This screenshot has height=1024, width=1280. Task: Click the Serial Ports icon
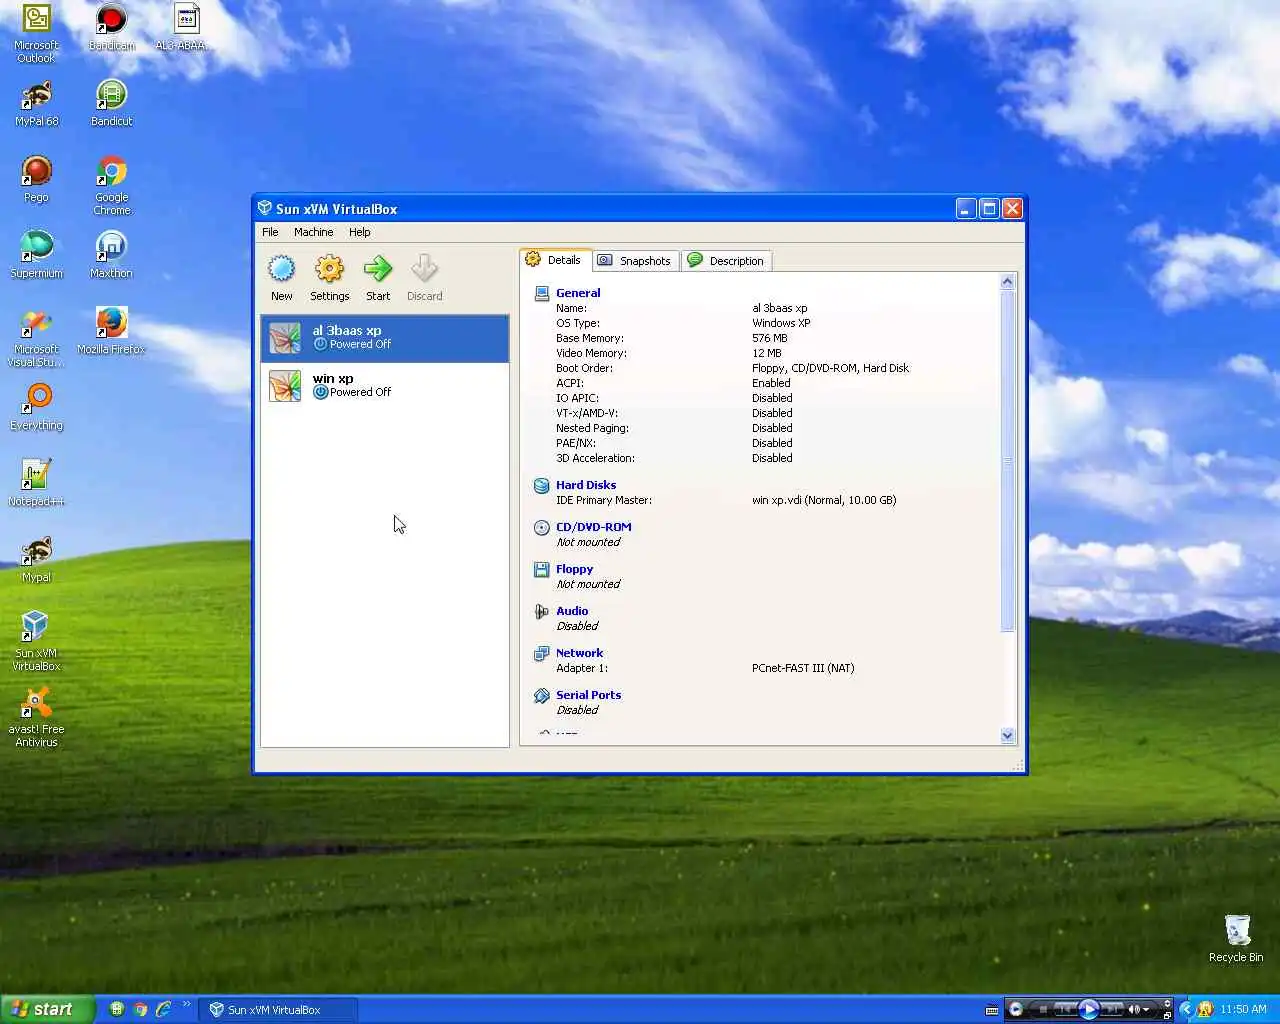(x=542, y=696)
